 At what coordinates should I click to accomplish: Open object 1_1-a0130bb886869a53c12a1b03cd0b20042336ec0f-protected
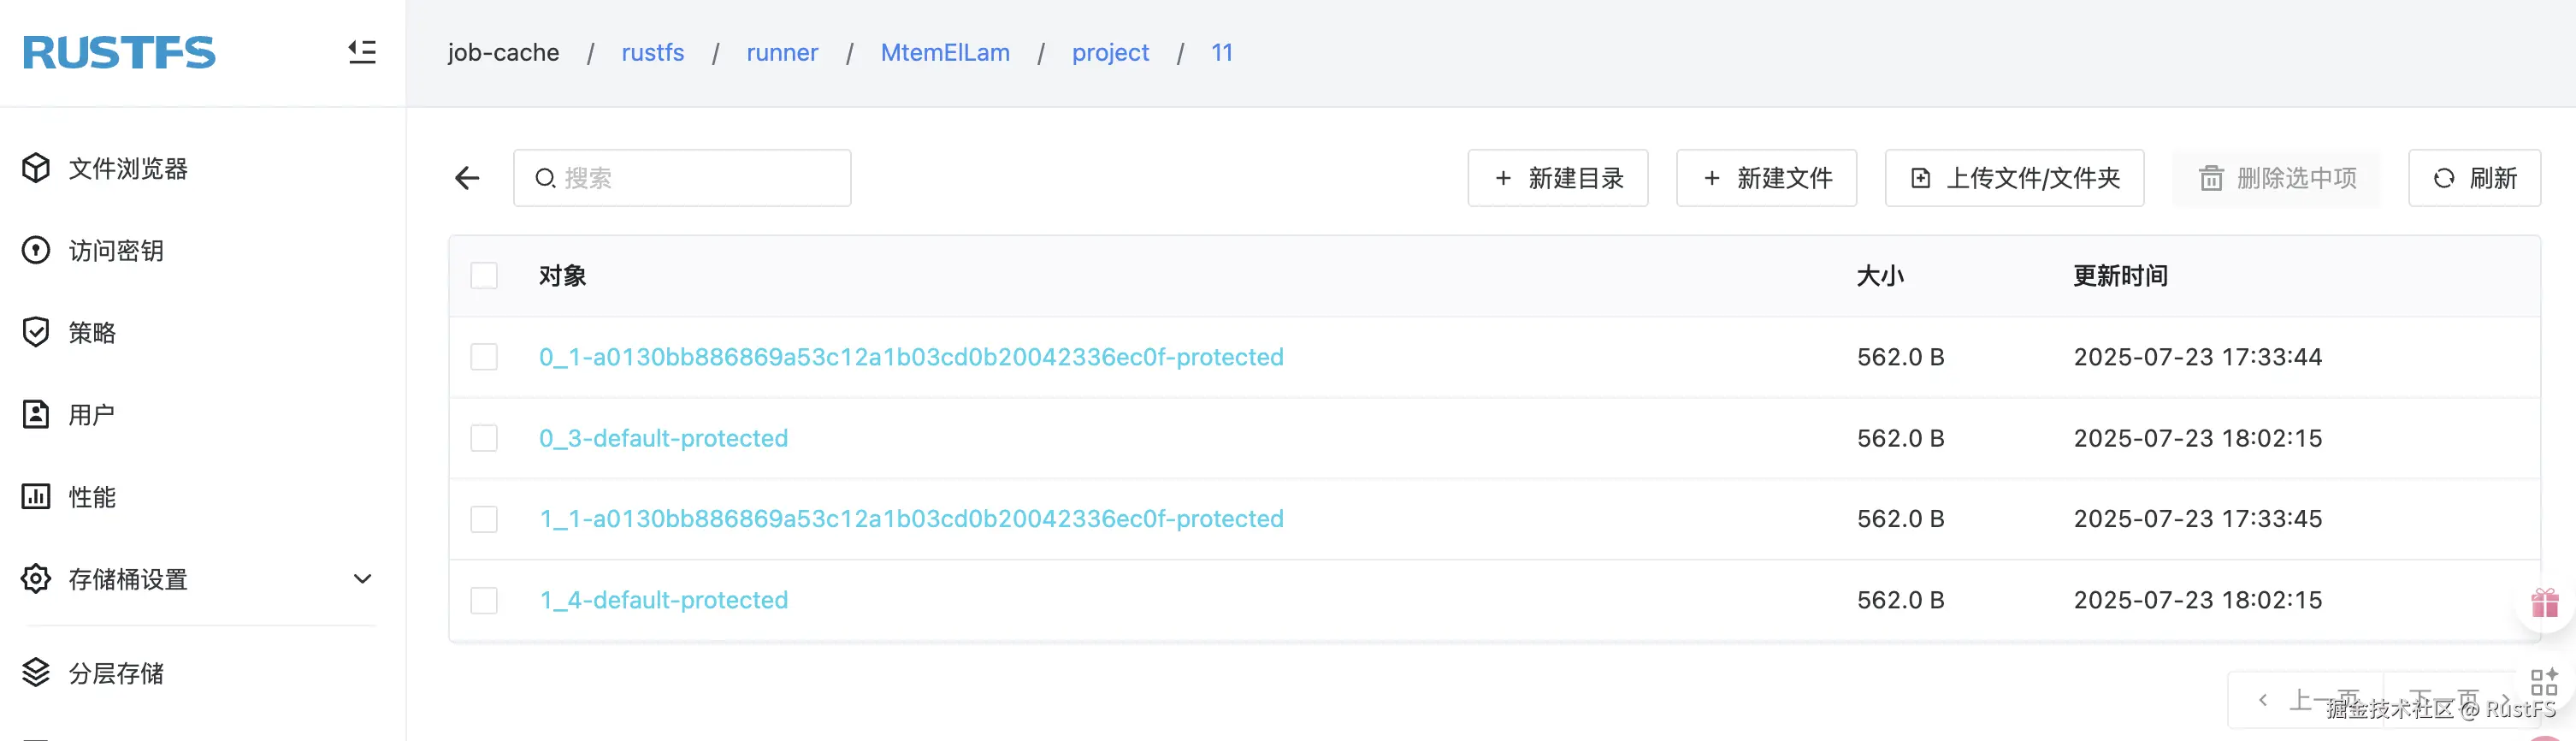(x=911, y=519)
